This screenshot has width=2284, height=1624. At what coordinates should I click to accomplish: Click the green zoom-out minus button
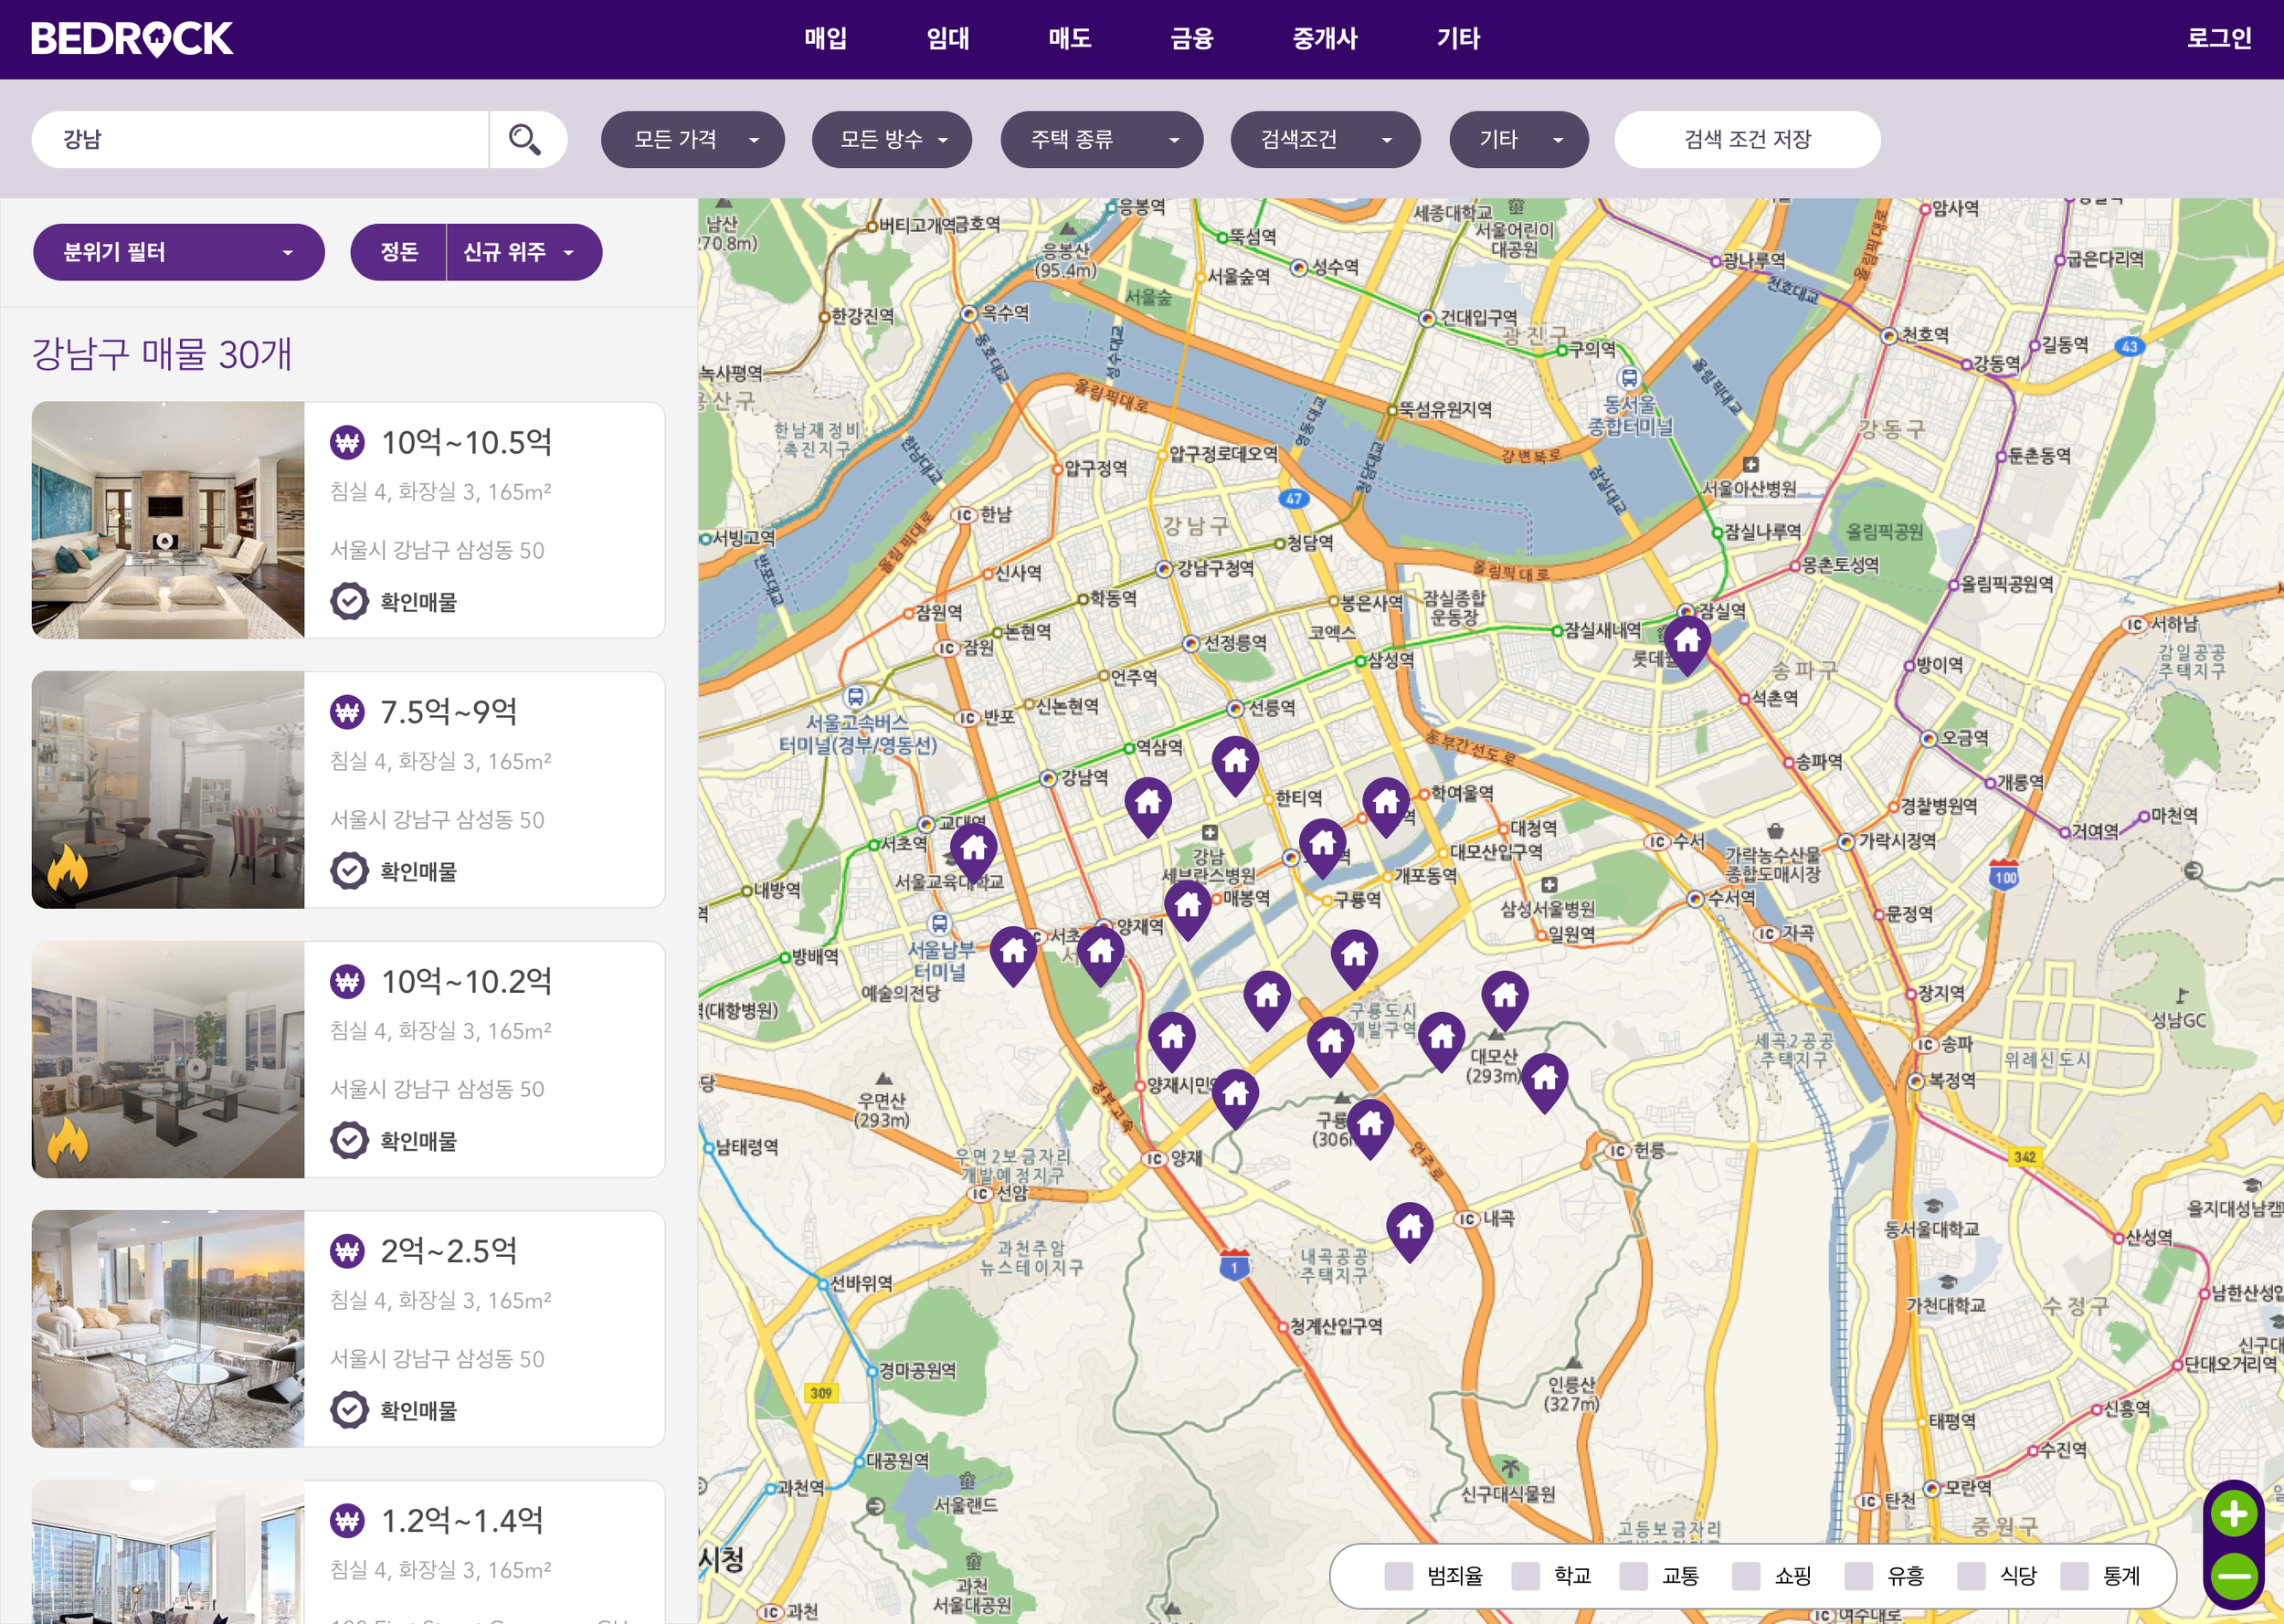pyautogui.click(x=2233, y=1576)
